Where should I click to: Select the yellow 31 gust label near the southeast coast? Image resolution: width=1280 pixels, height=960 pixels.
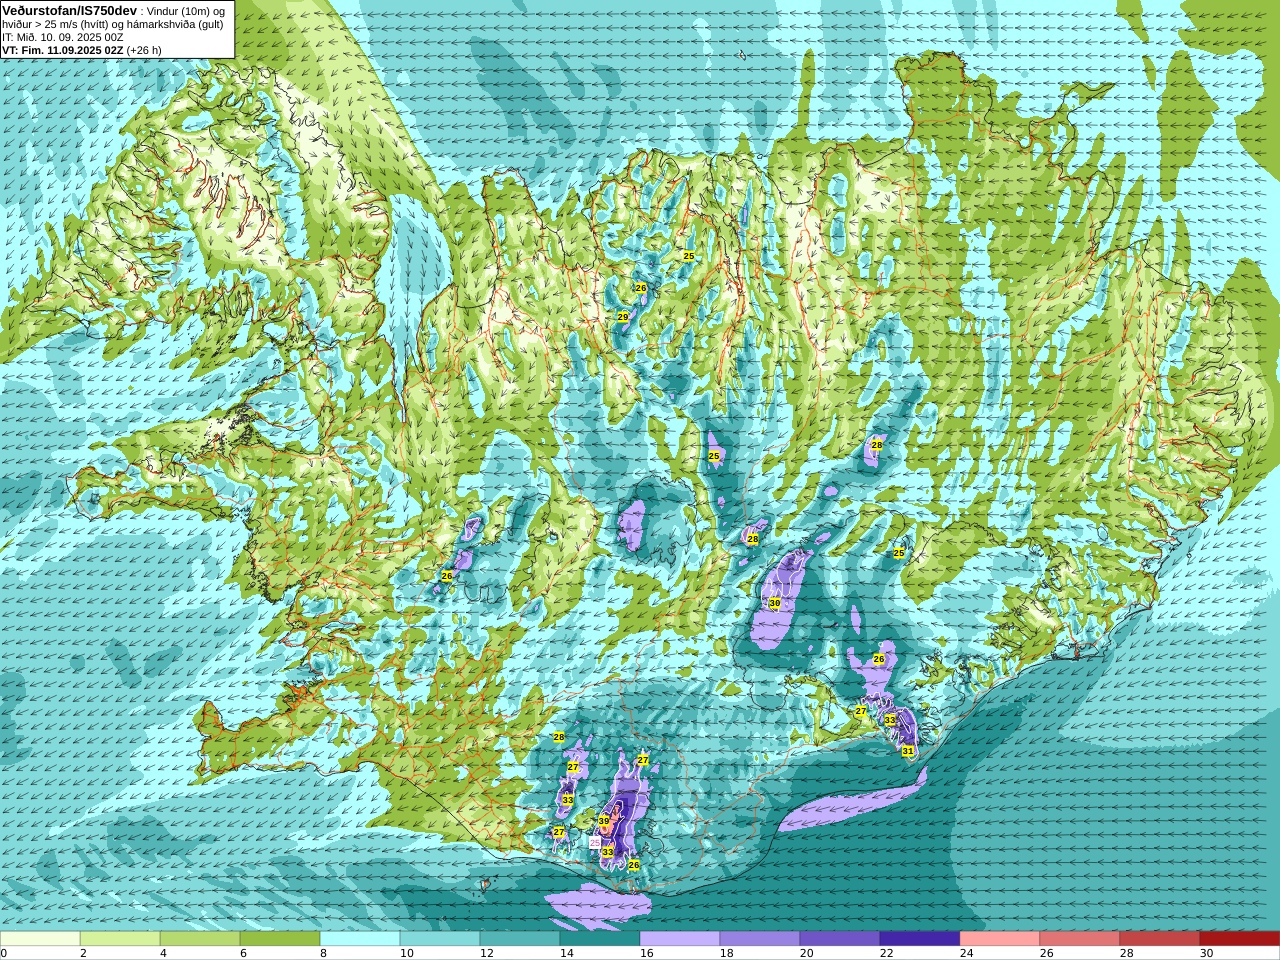click(x=908, y=751)
